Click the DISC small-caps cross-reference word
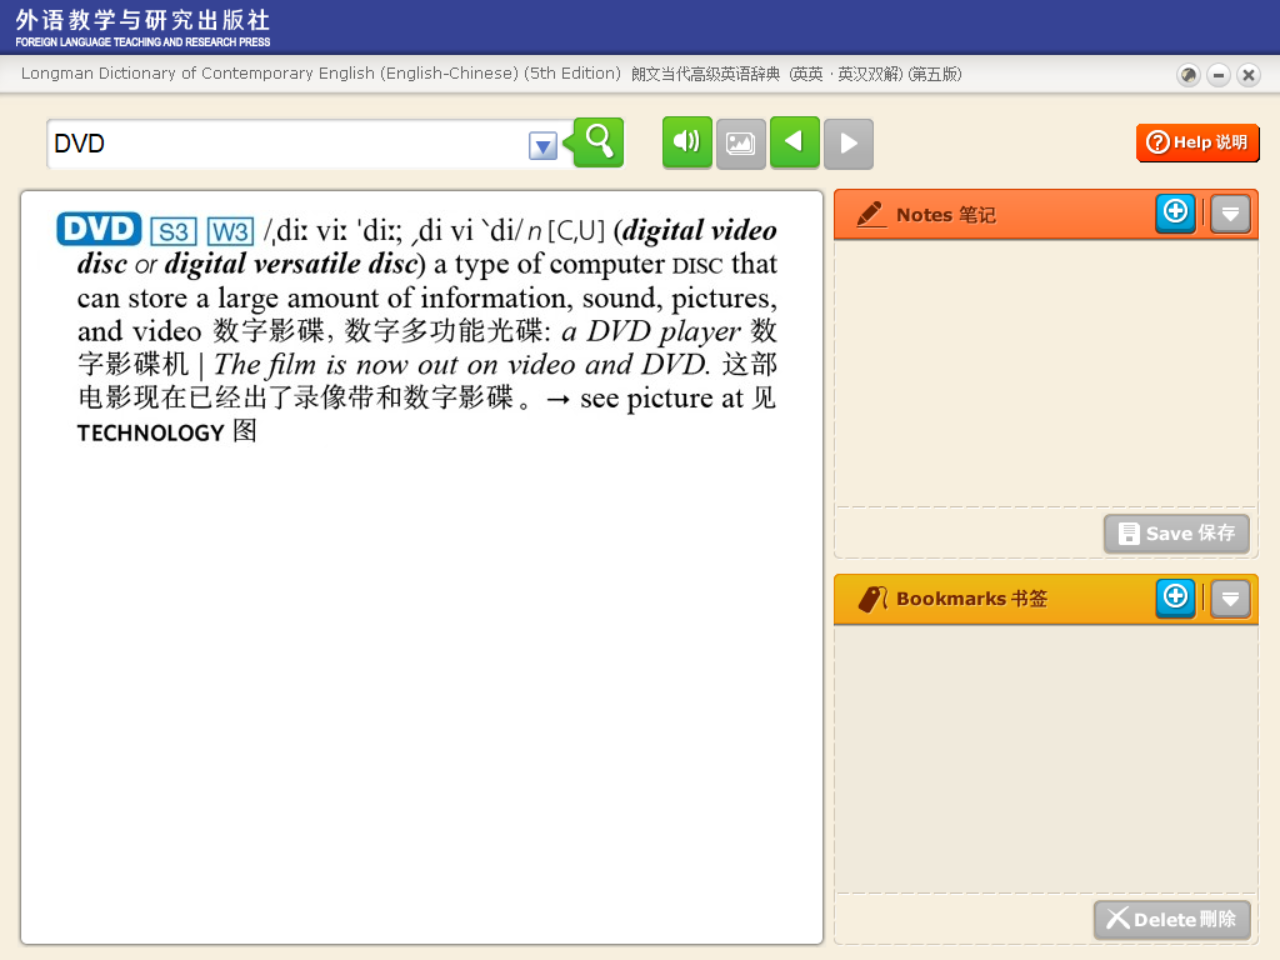The image size is (1280, 960). [697, 265]
